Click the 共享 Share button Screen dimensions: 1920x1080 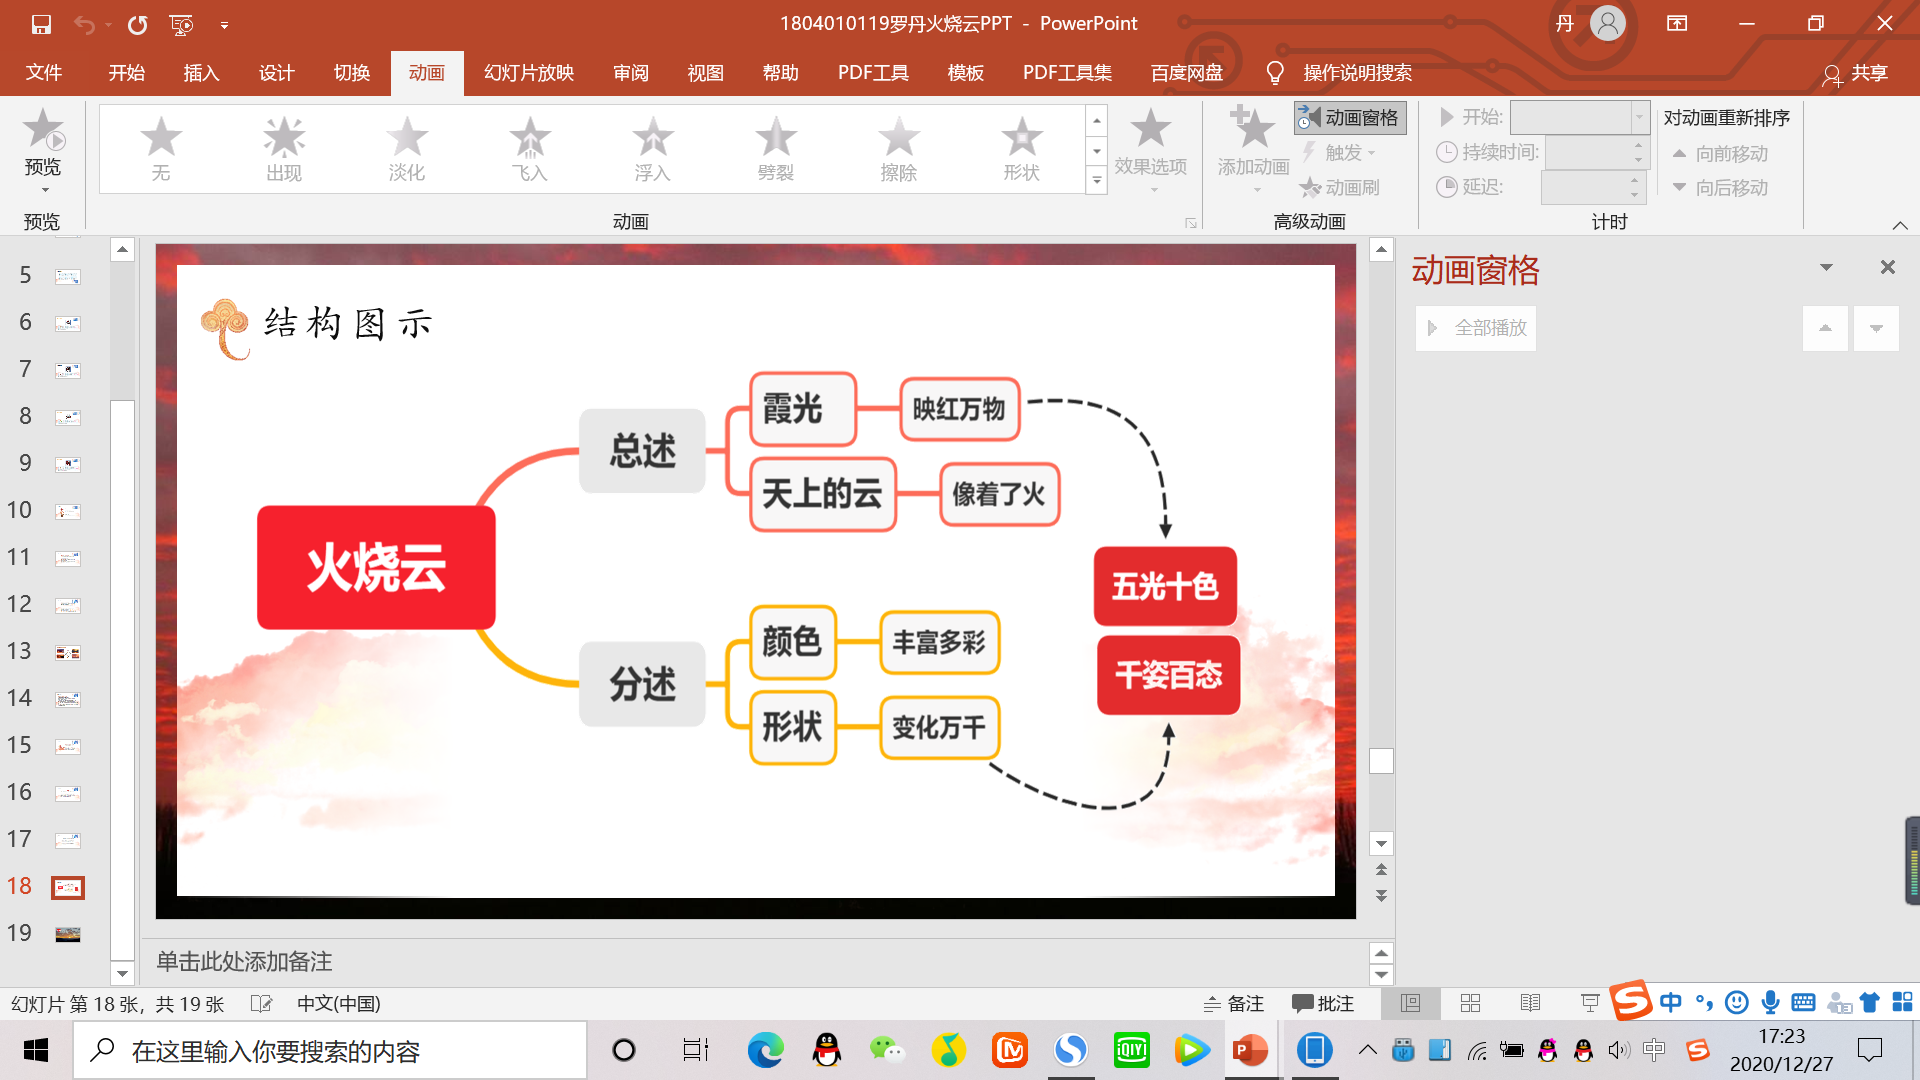1856,73
